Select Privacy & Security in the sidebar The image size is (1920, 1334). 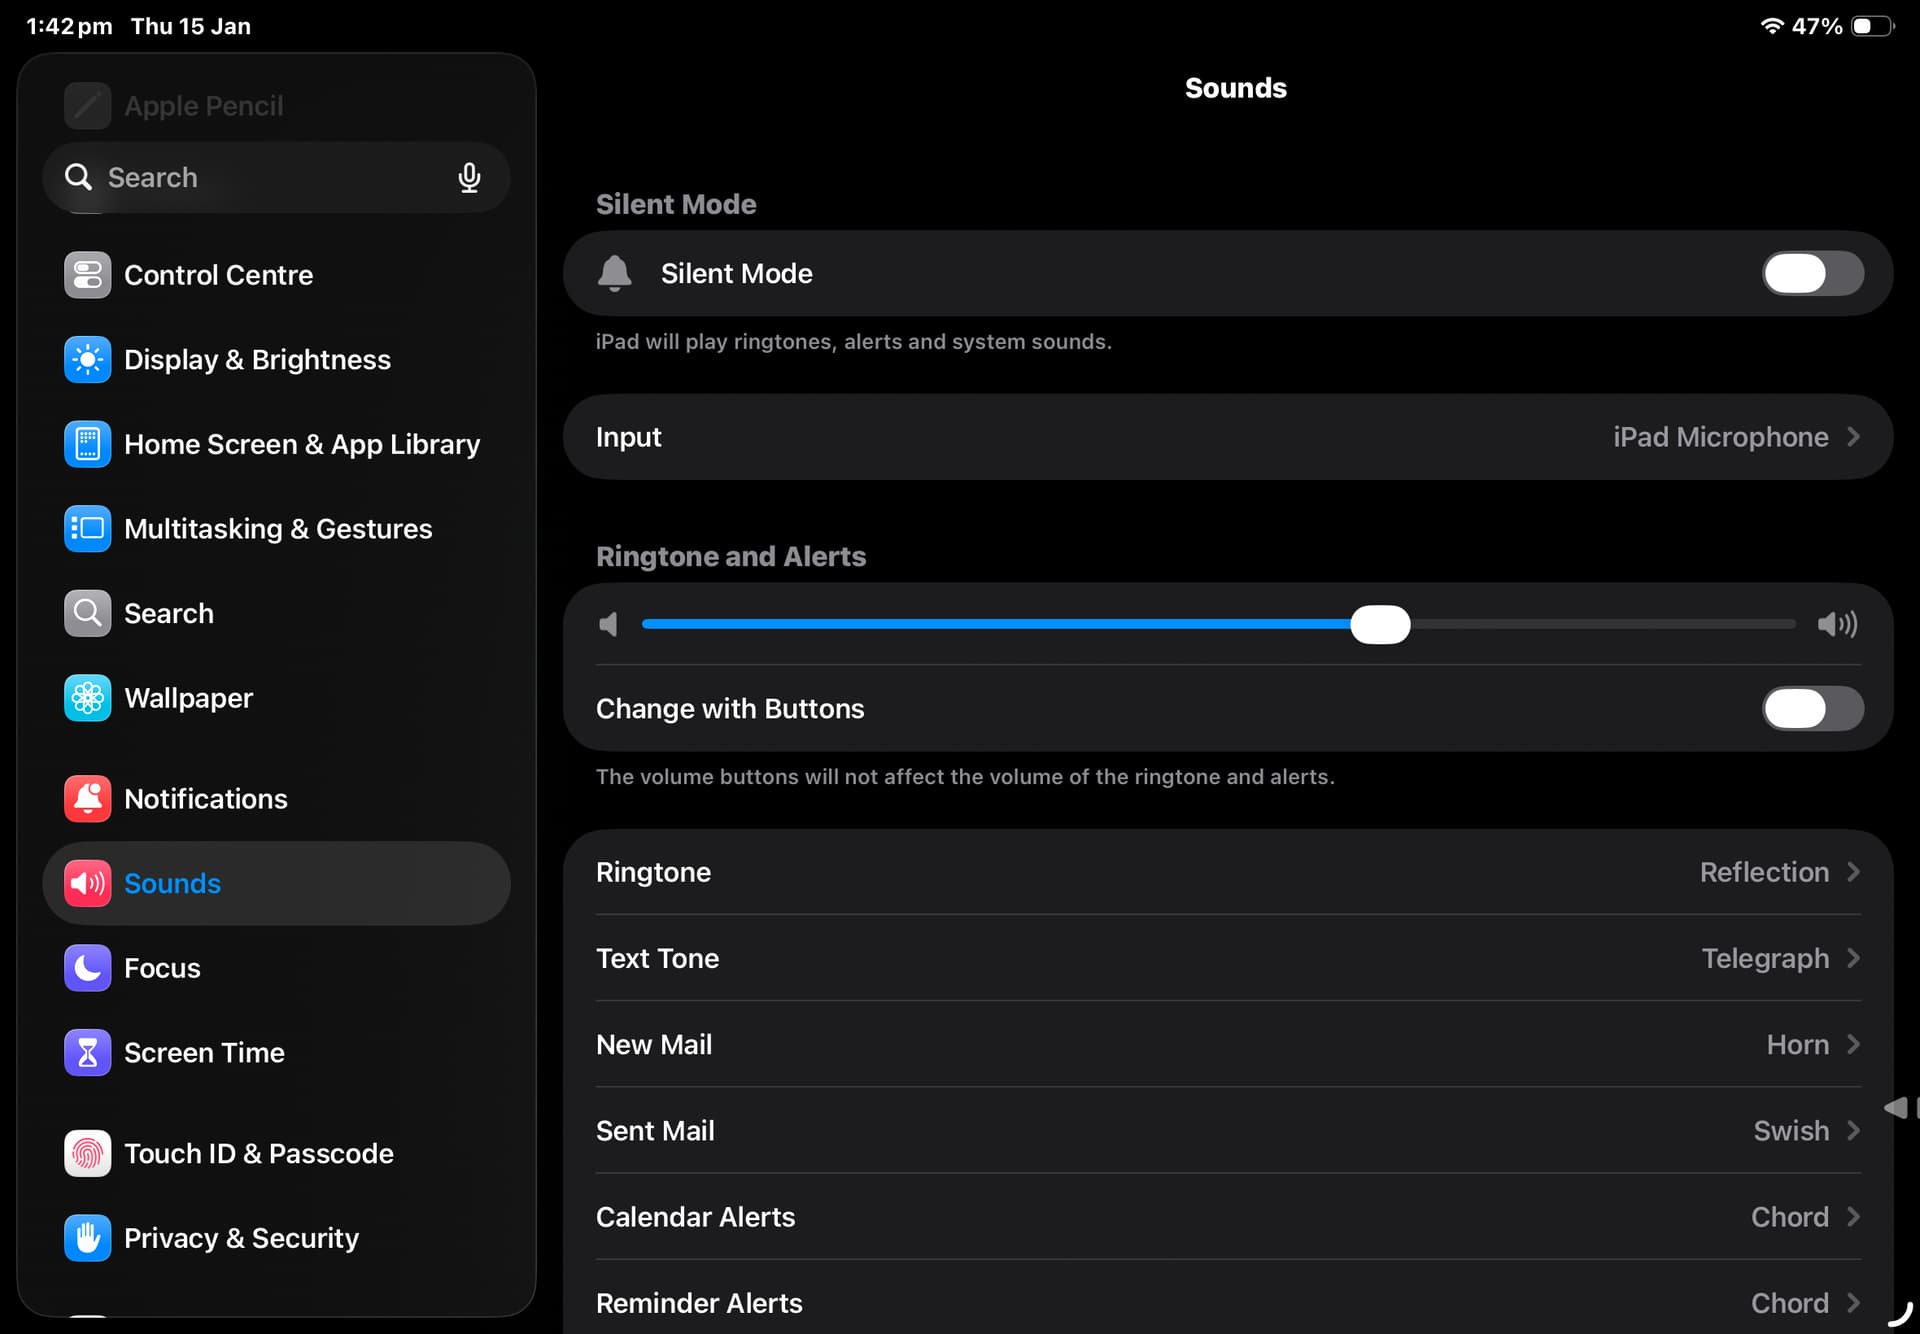pos(241,1238)
